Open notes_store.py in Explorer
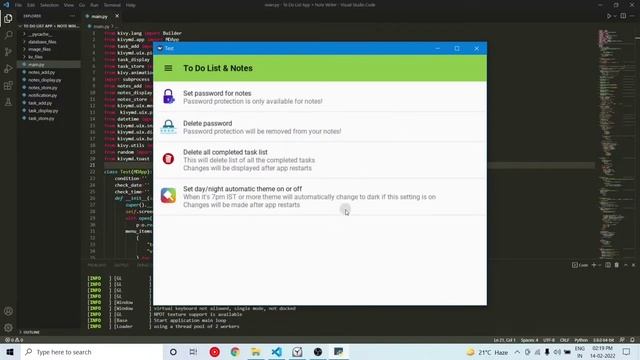The image size is (640, 360). point(43,87)
